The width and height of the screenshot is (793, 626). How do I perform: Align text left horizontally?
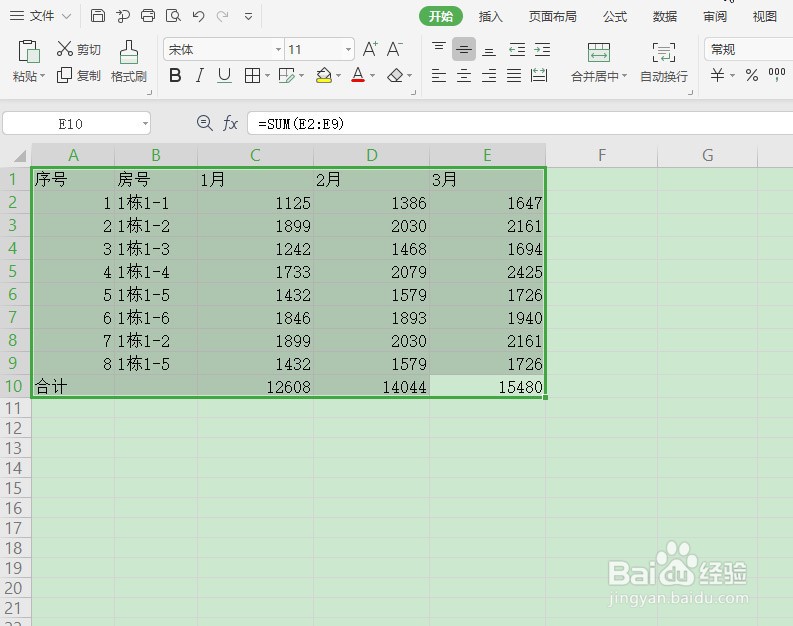click(x=438, y=76)
